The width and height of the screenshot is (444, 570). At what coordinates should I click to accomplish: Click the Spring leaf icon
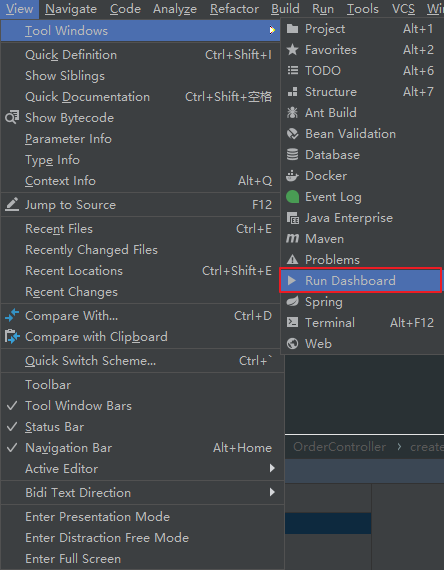click(292, 302)
